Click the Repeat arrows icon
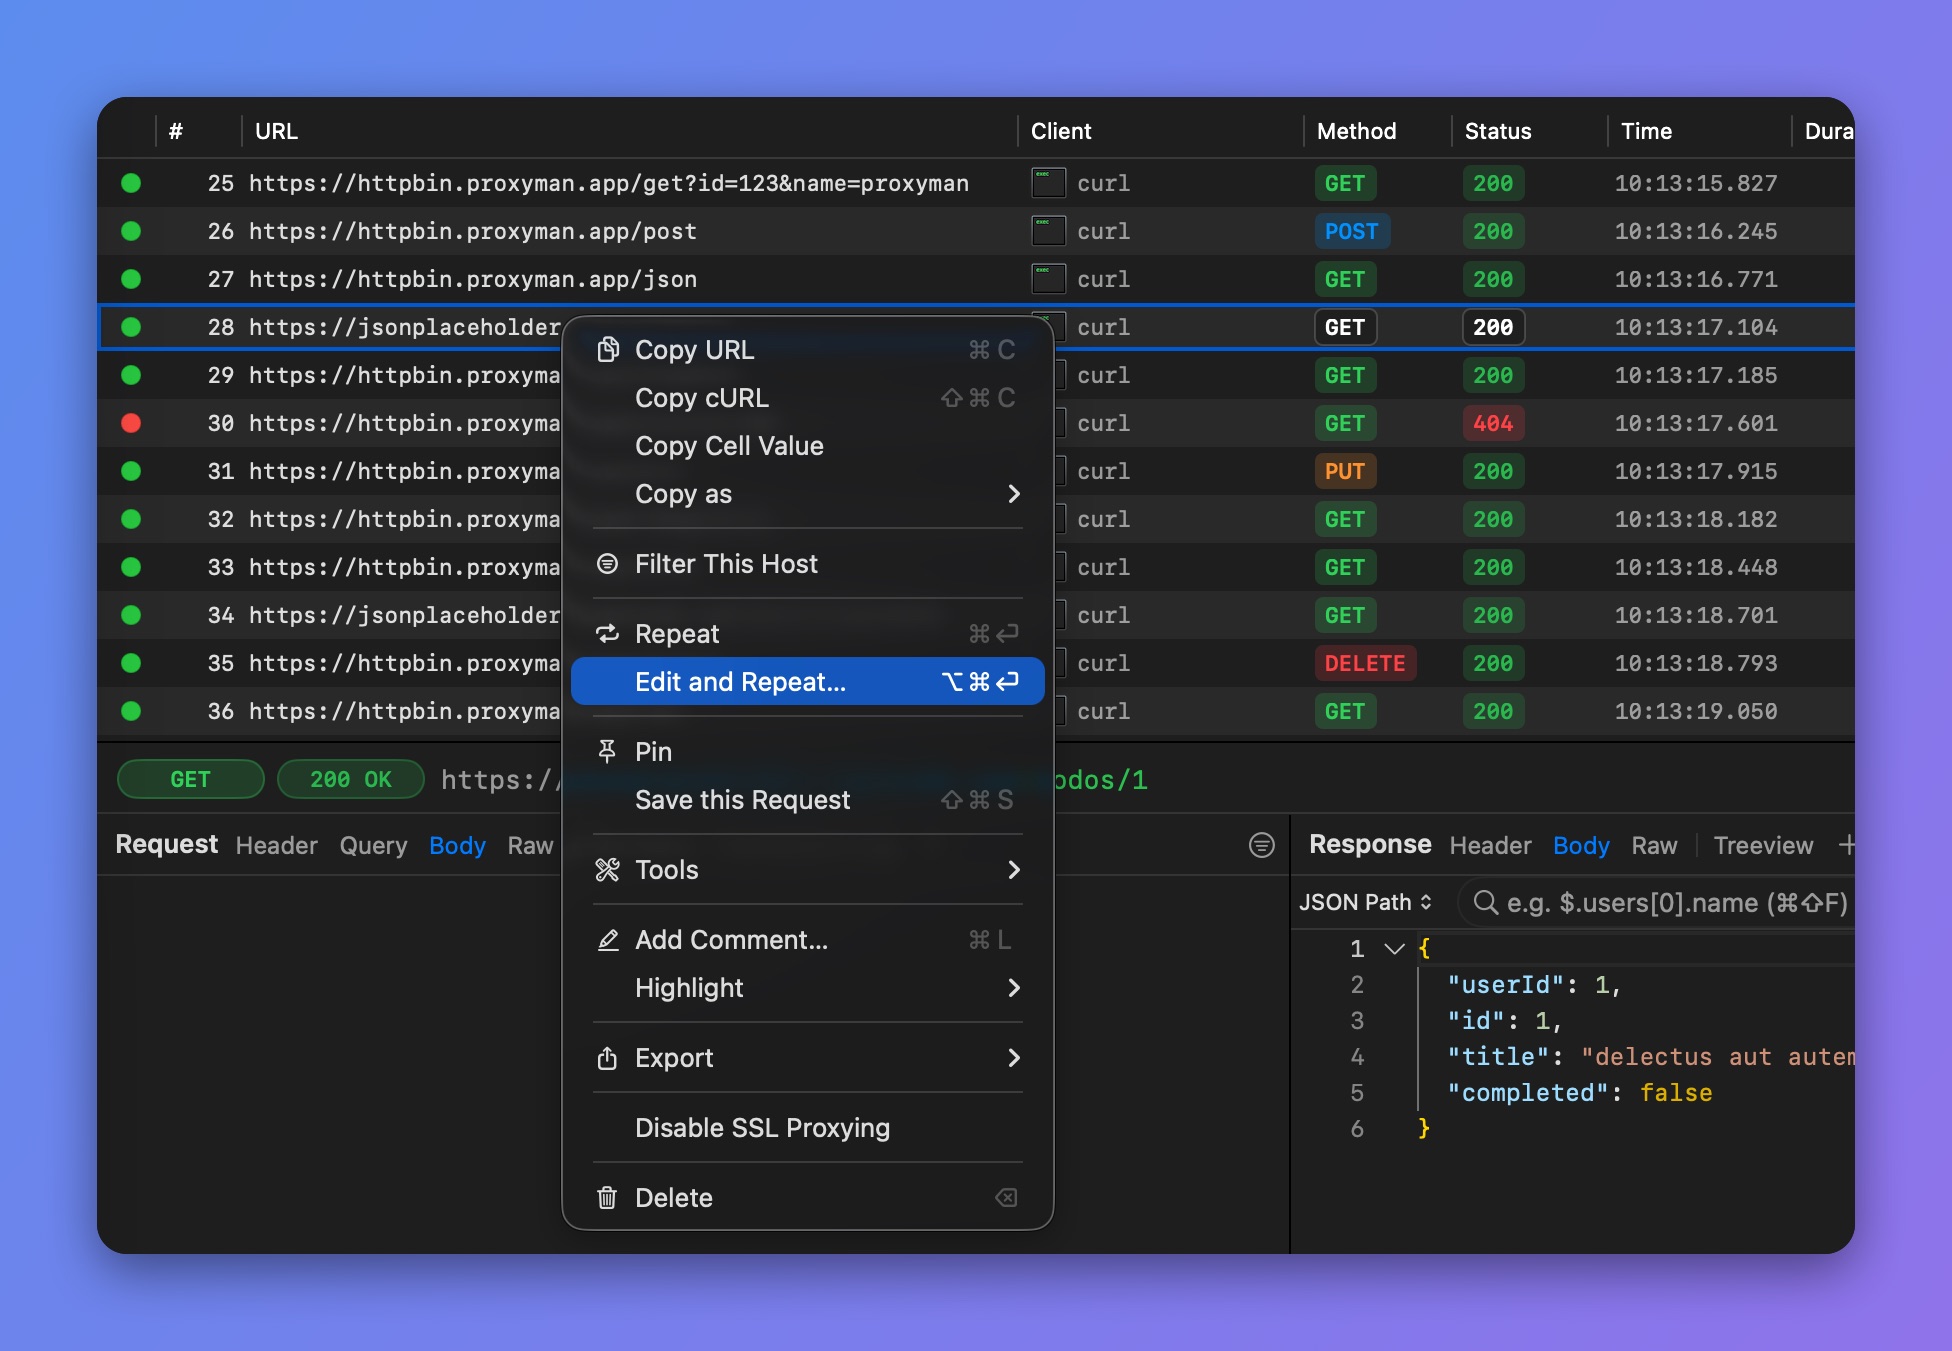The image size is (1952, 1351). pos(607,633)
